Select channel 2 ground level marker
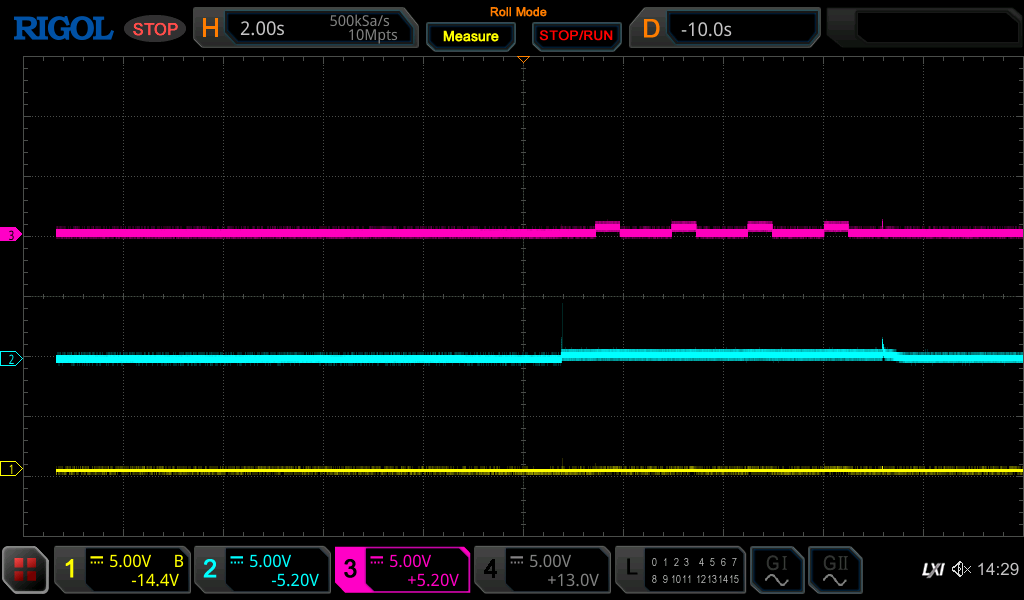1024x600 pixels. tap(11, 358)
